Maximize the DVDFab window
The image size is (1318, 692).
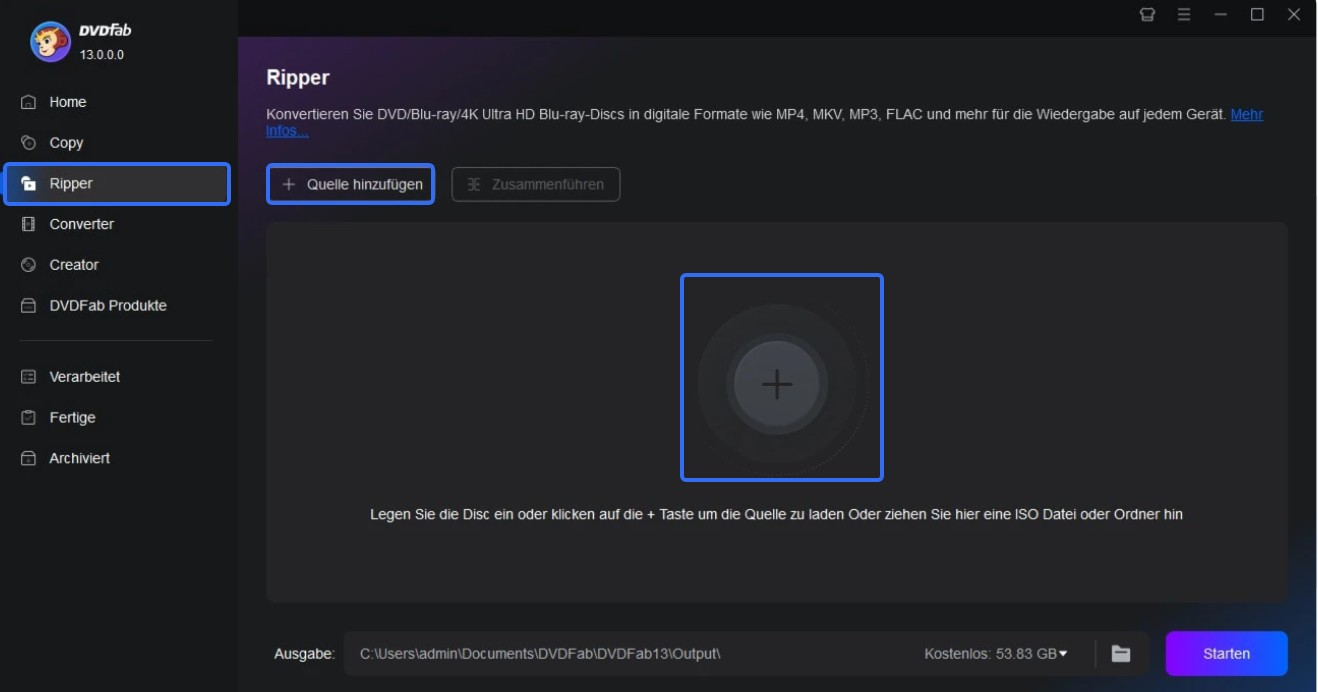[1257, 14]
